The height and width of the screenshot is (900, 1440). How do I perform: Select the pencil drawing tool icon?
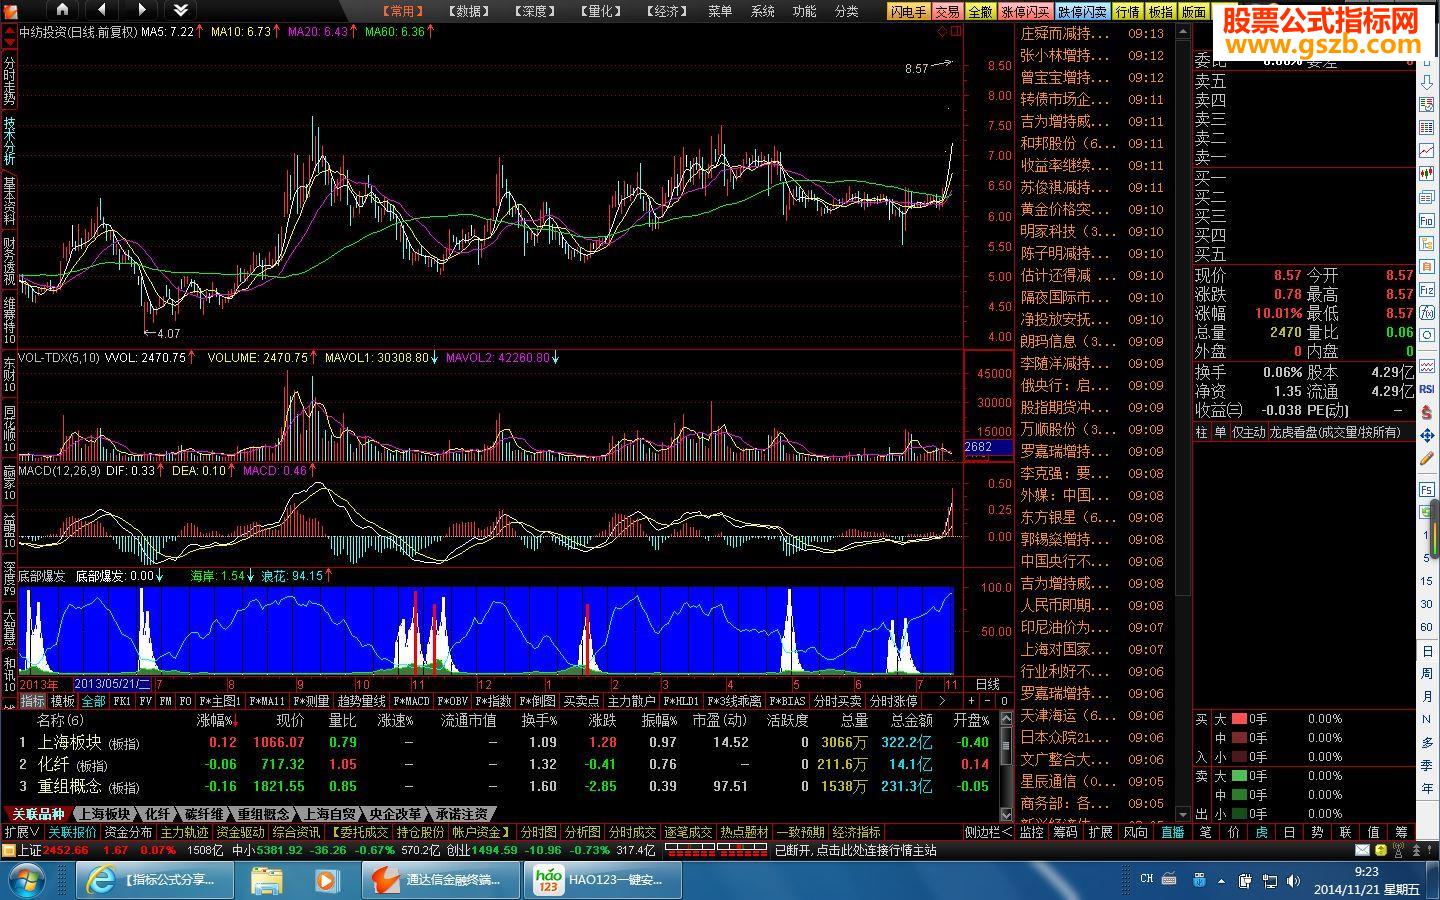(1427, 459)
